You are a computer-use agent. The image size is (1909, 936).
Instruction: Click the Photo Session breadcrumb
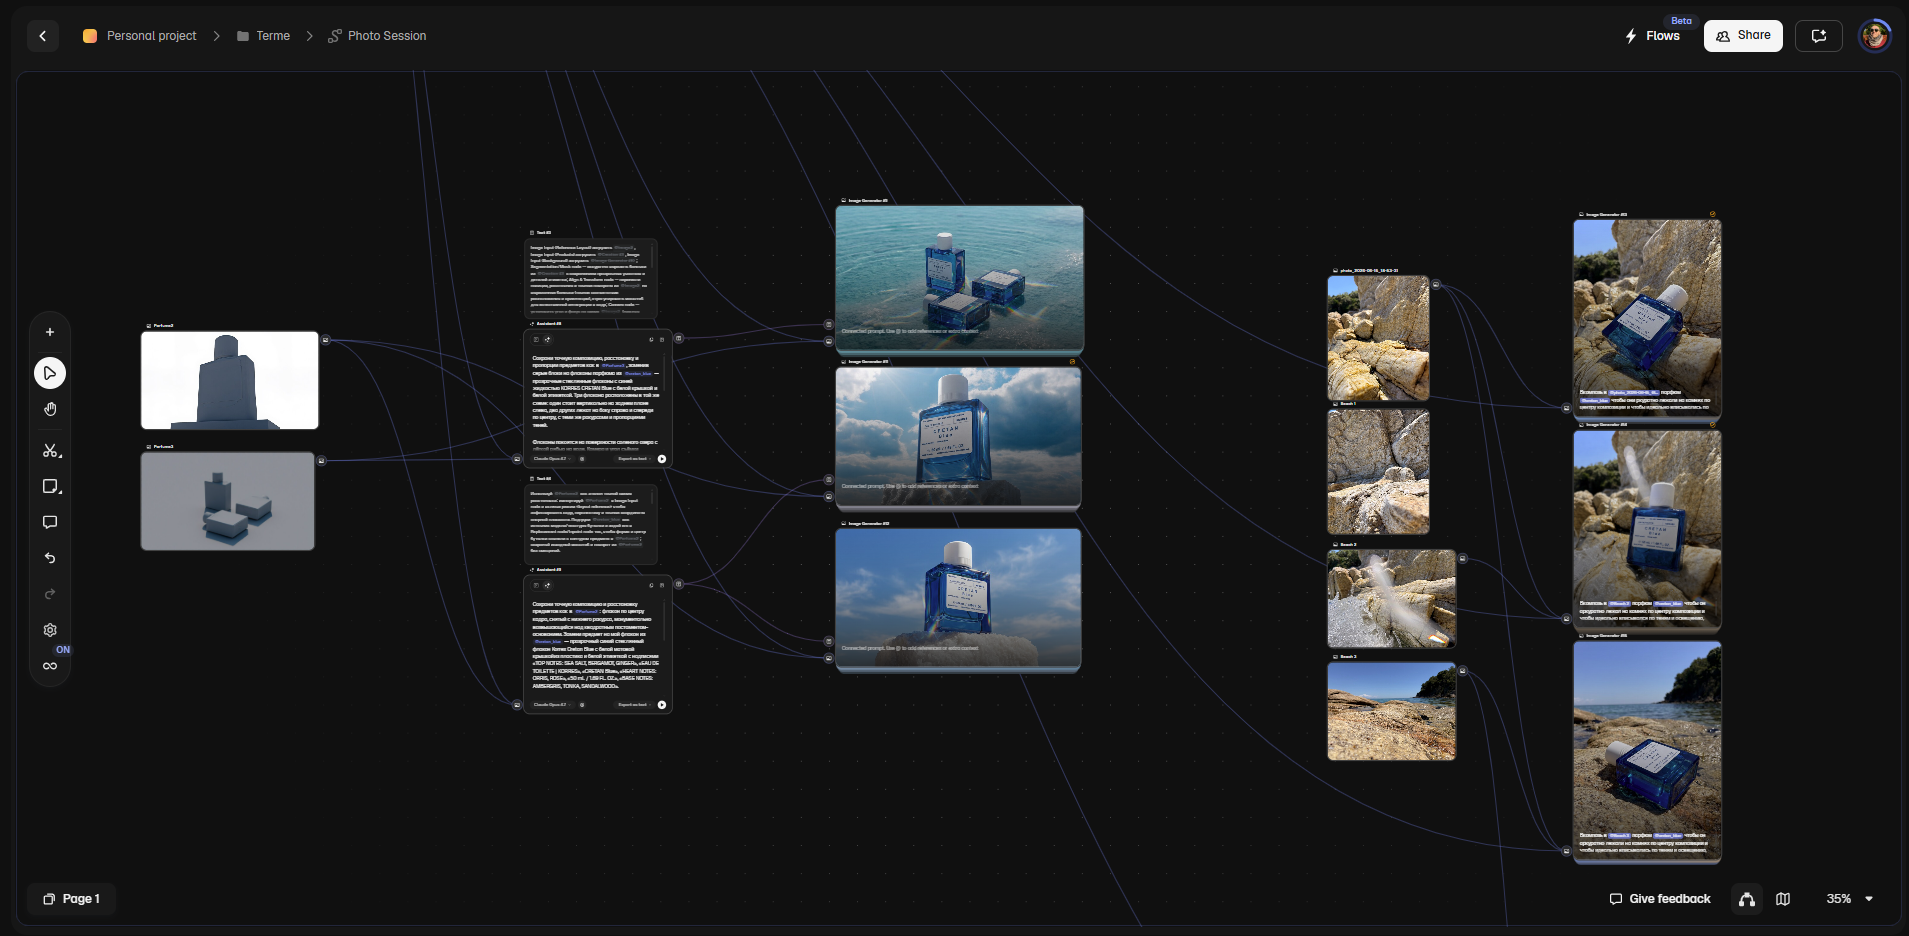377,36
